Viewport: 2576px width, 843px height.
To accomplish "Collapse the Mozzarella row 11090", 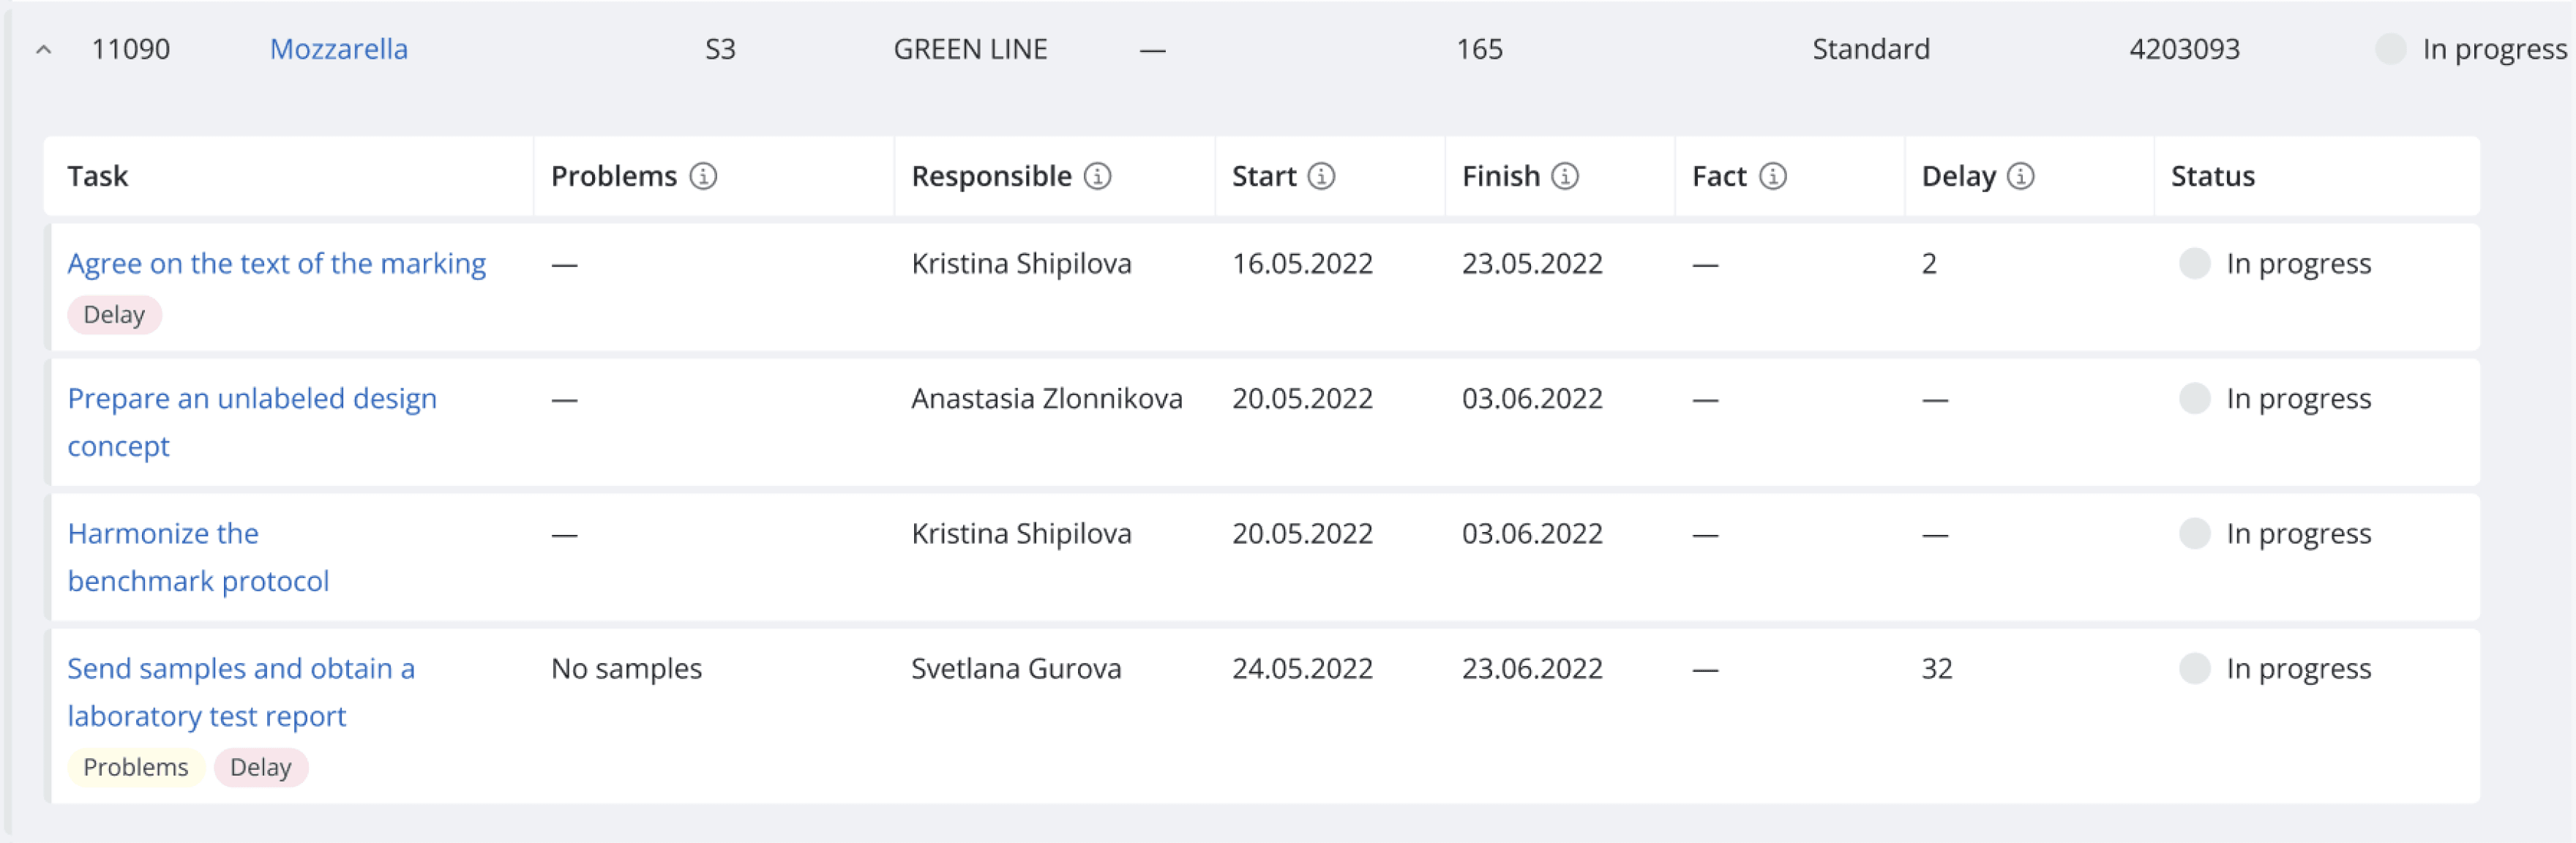I will pos(43,49).
